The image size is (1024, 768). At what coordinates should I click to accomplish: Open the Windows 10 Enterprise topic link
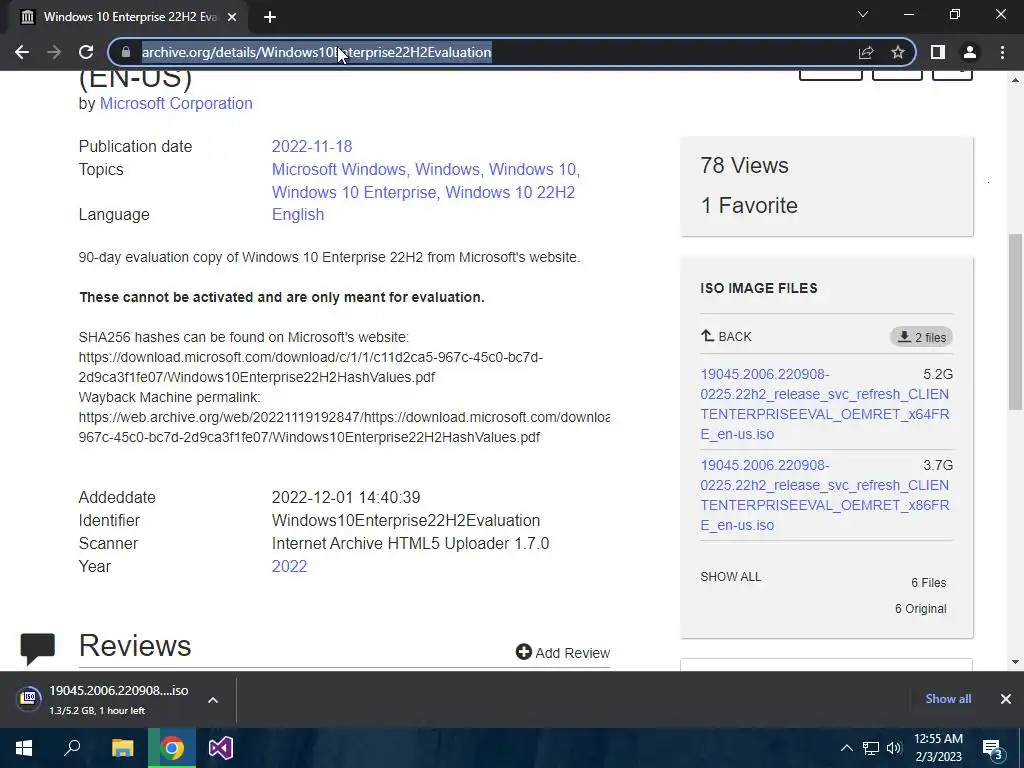click(354, 193)
